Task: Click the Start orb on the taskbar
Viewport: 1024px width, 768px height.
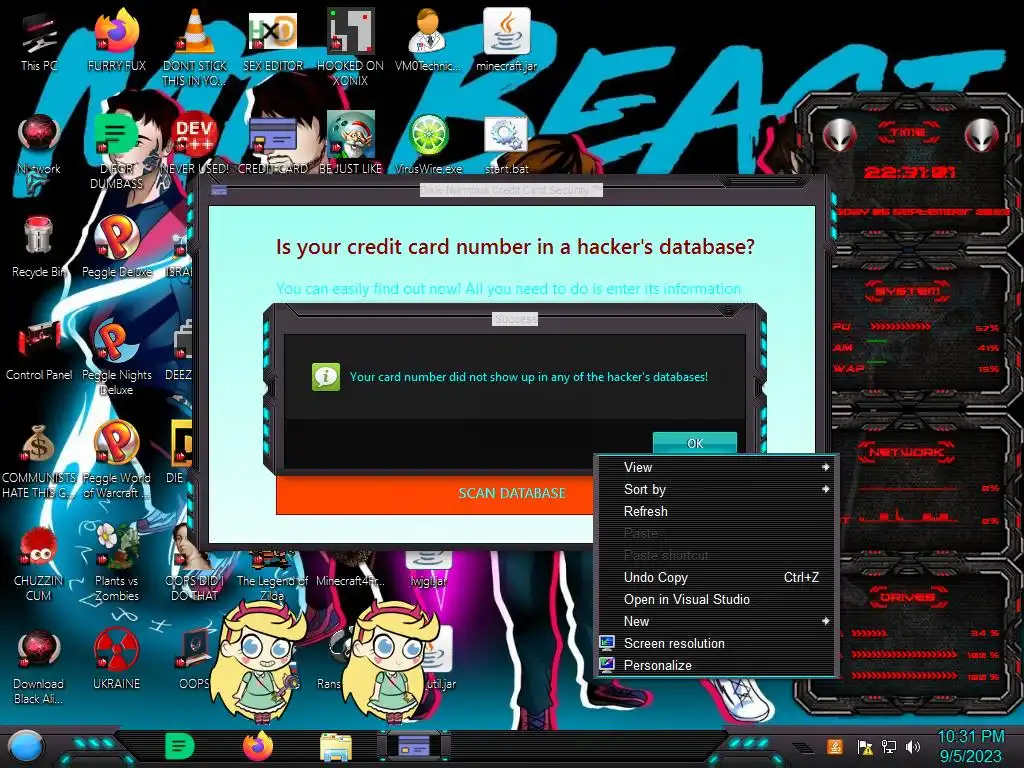Action: pos(26,746)
